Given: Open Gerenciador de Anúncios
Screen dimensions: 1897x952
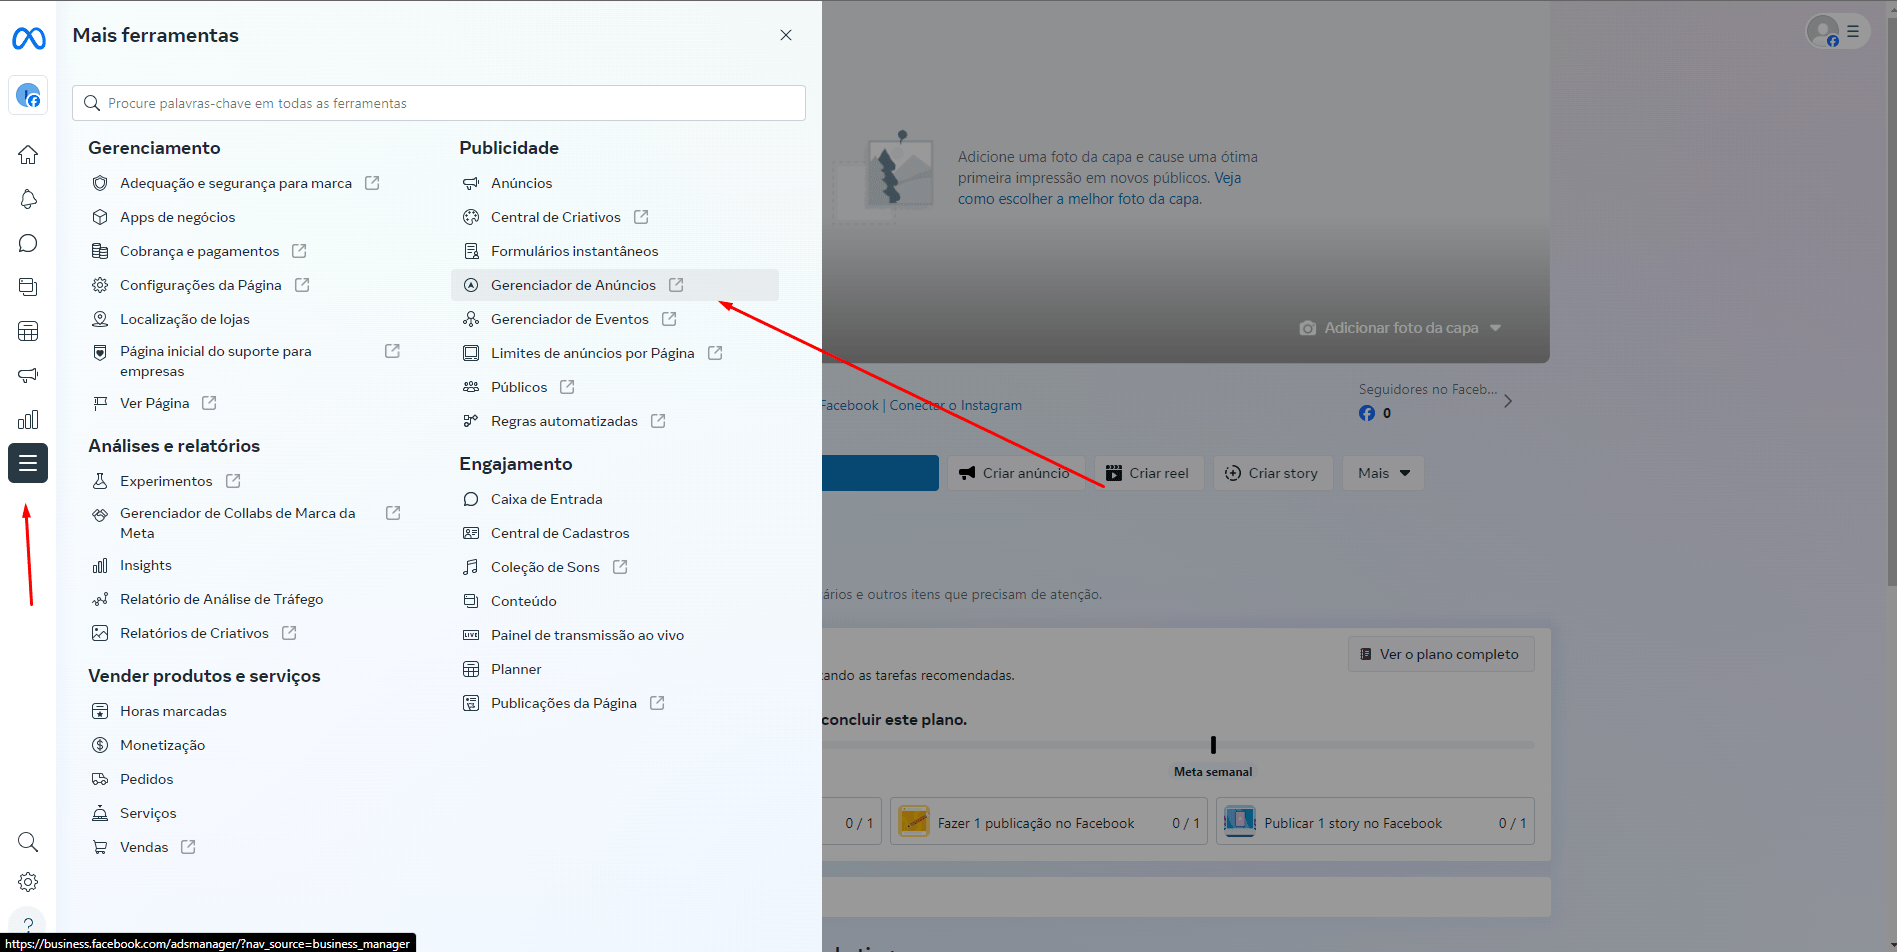Looking at the screenshot, I should coord(615,285).
